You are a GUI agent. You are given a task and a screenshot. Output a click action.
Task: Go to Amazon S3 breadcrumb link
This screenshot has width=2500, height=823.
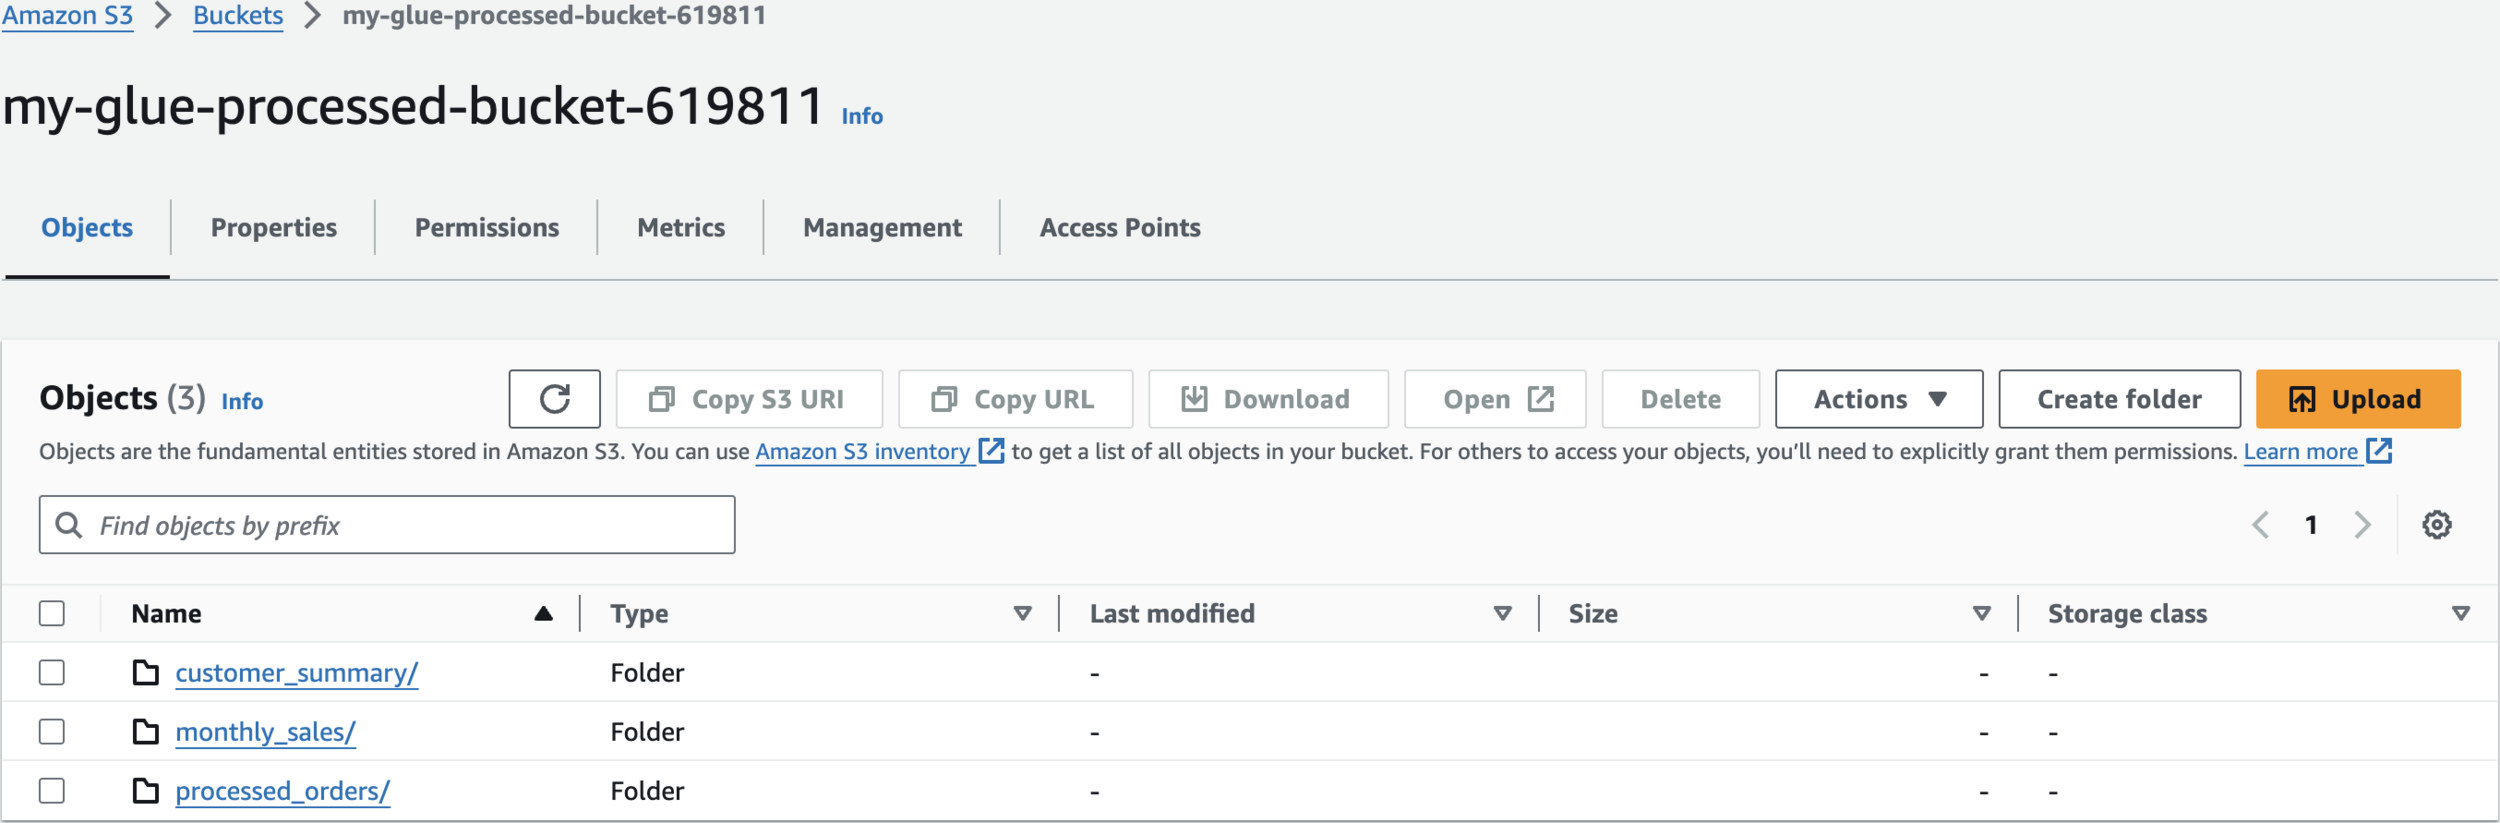(67, 16)
